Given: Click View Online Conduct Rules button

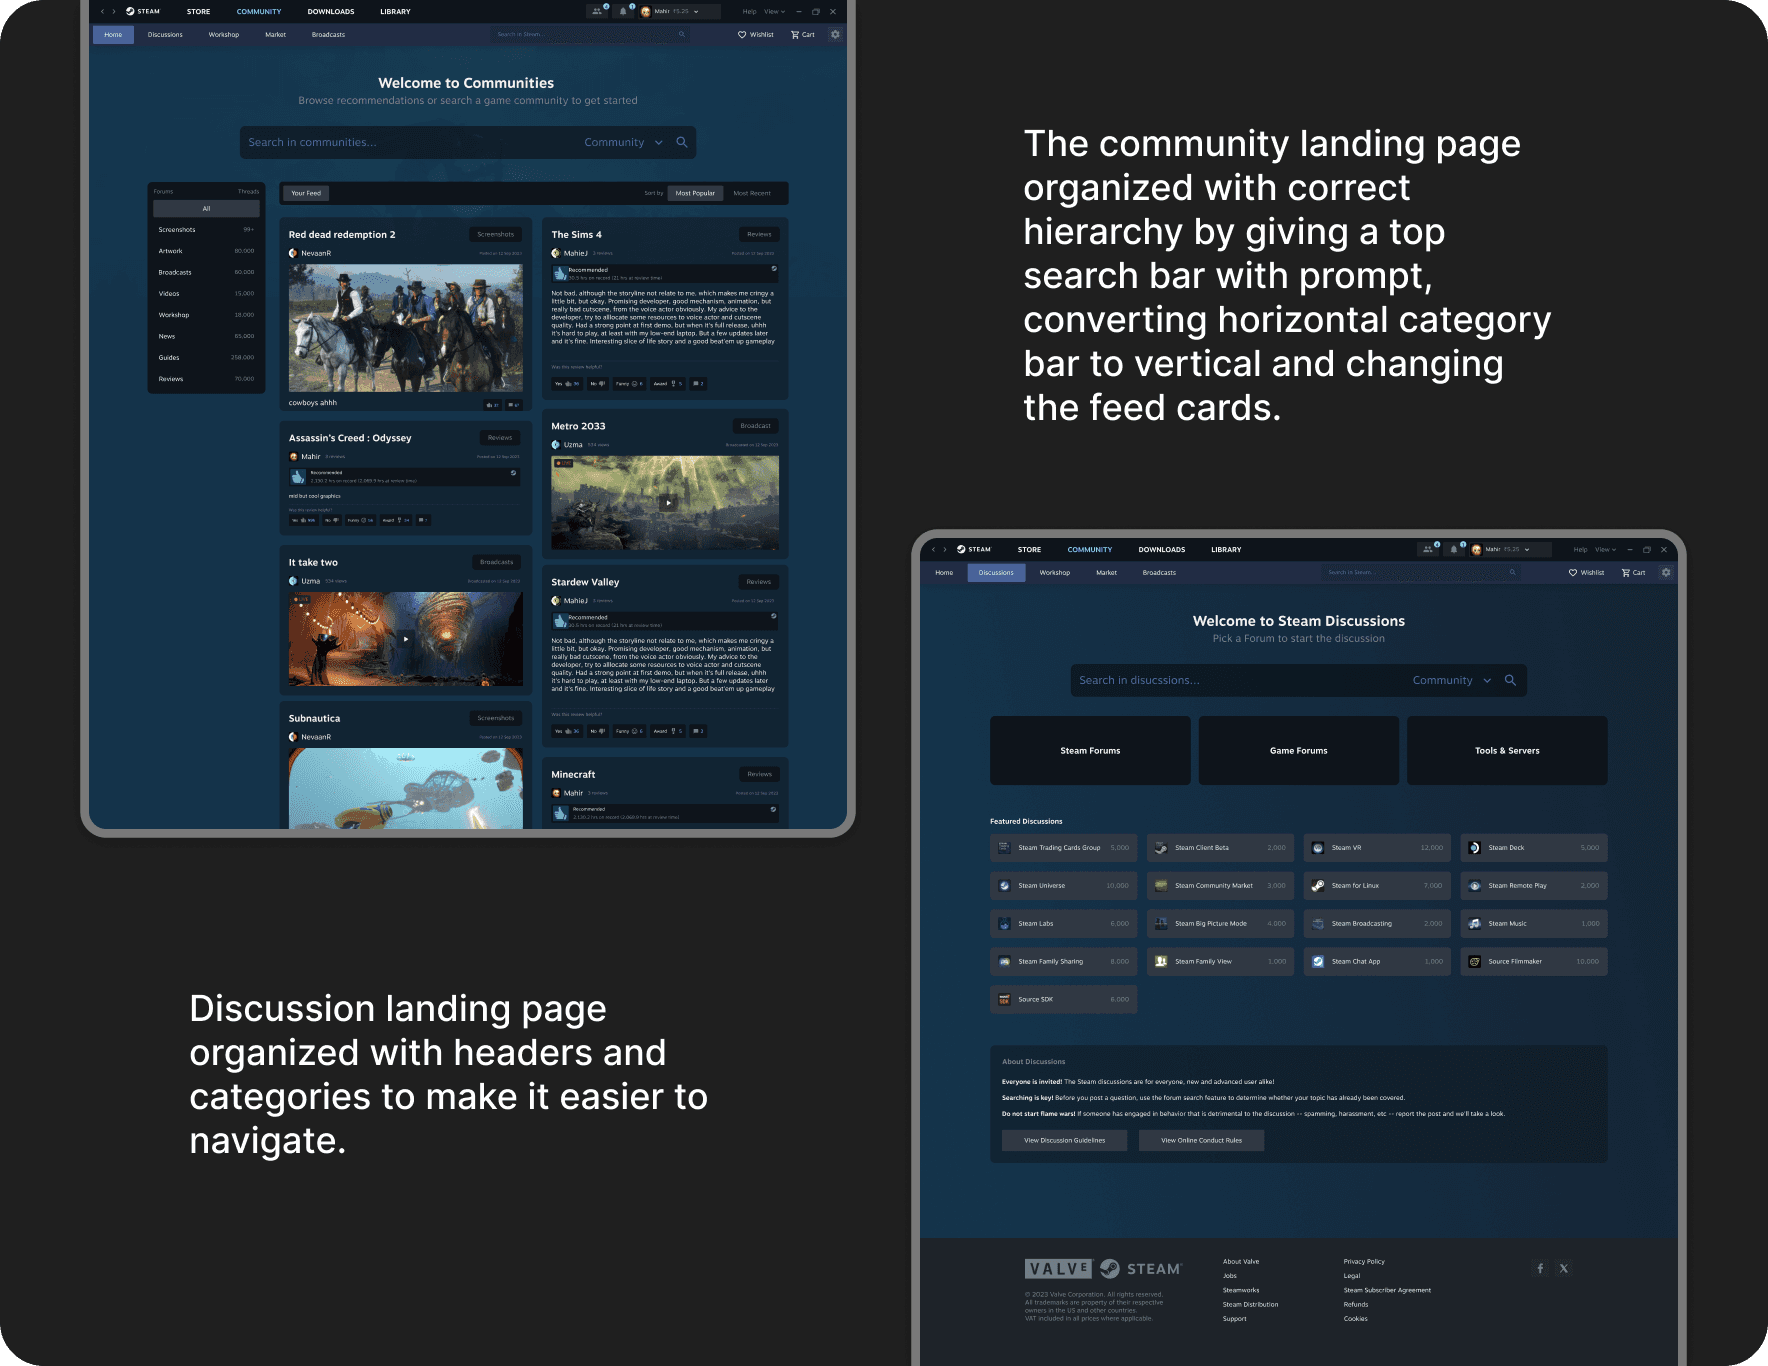Looking at the screenshot, I should tap(1201, 1140).
